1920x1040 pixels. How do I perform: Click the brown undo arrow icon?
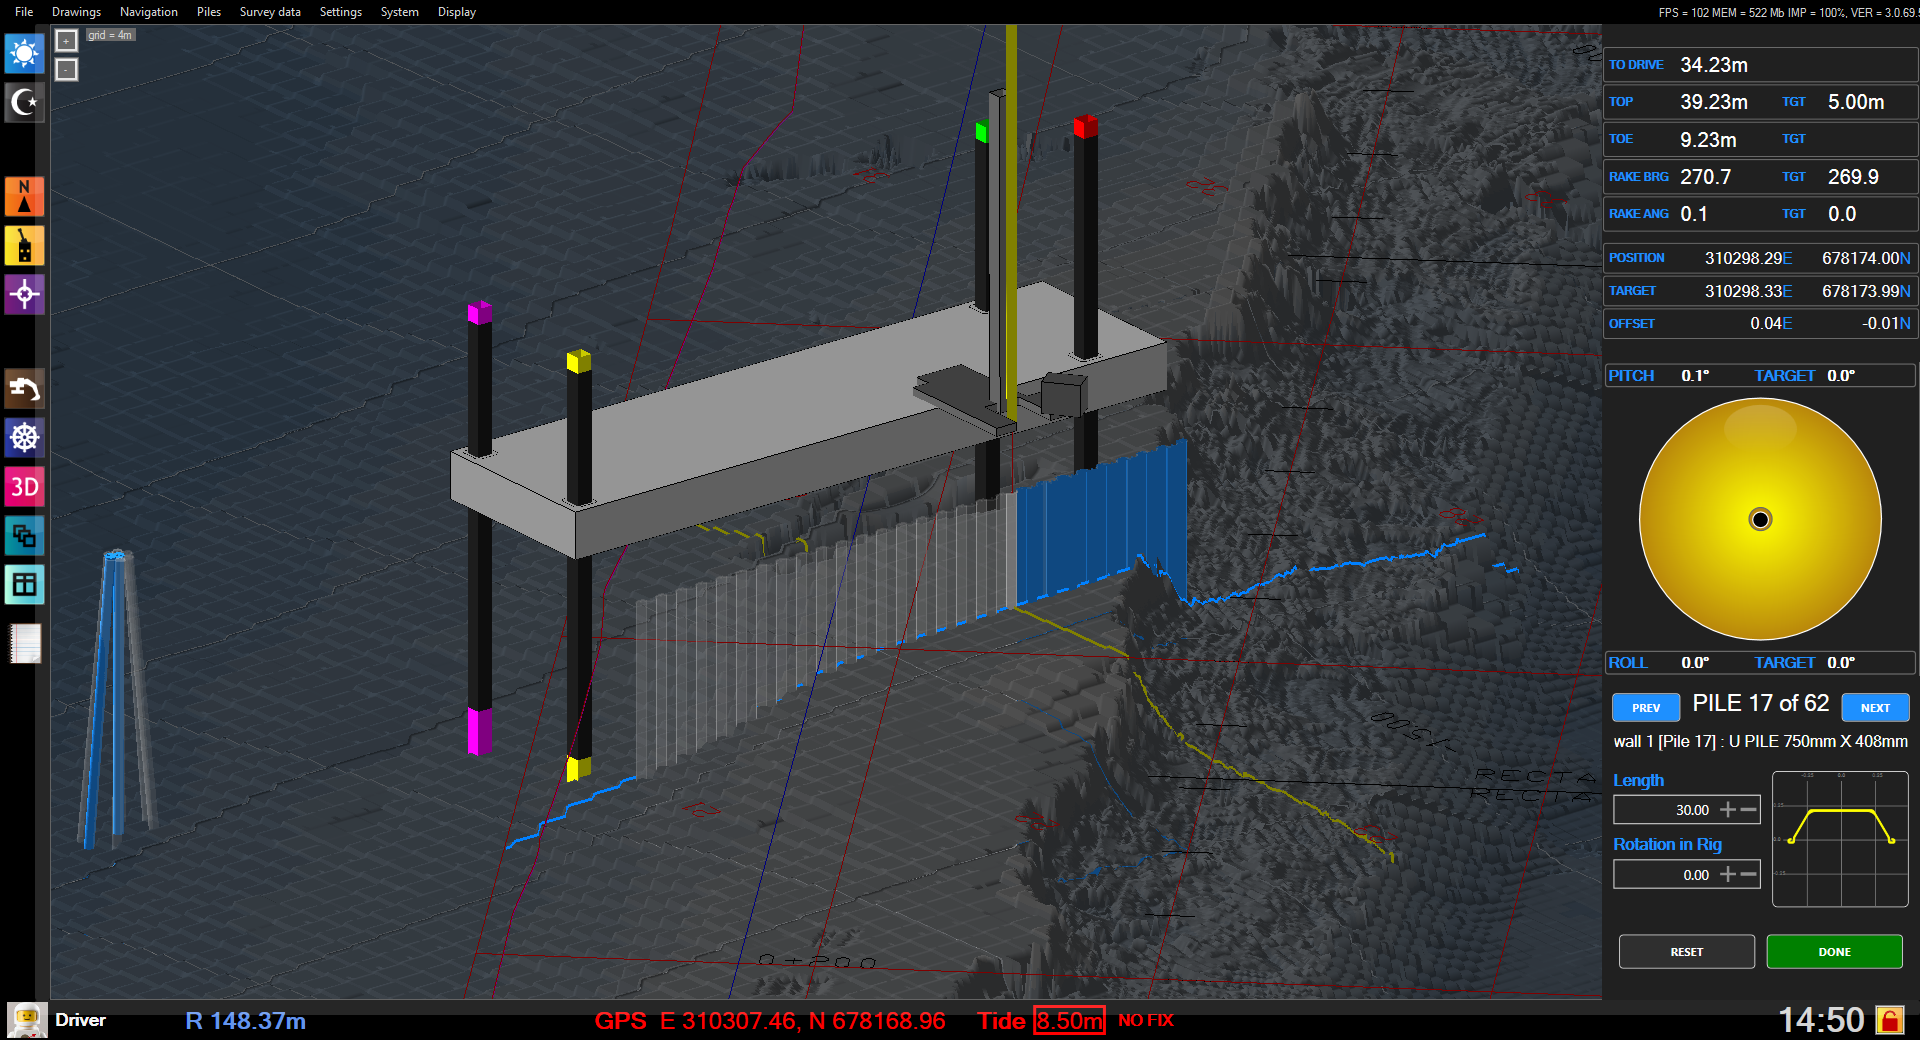(x=24, y=389)
